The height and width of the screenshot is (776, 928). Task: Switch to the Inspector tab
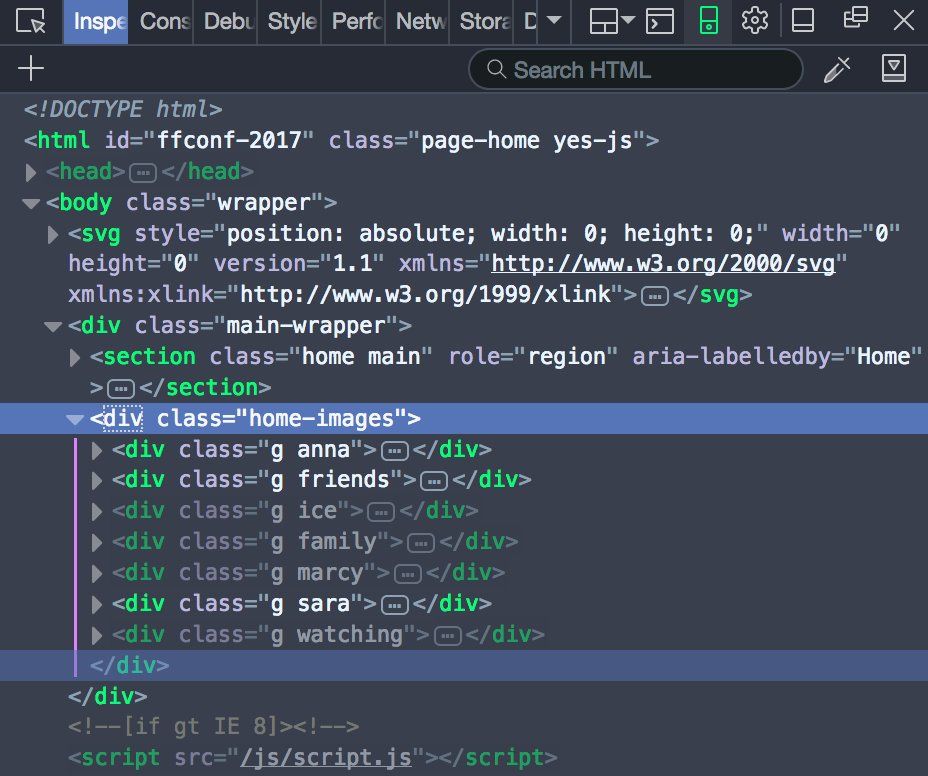pos(96,22)
